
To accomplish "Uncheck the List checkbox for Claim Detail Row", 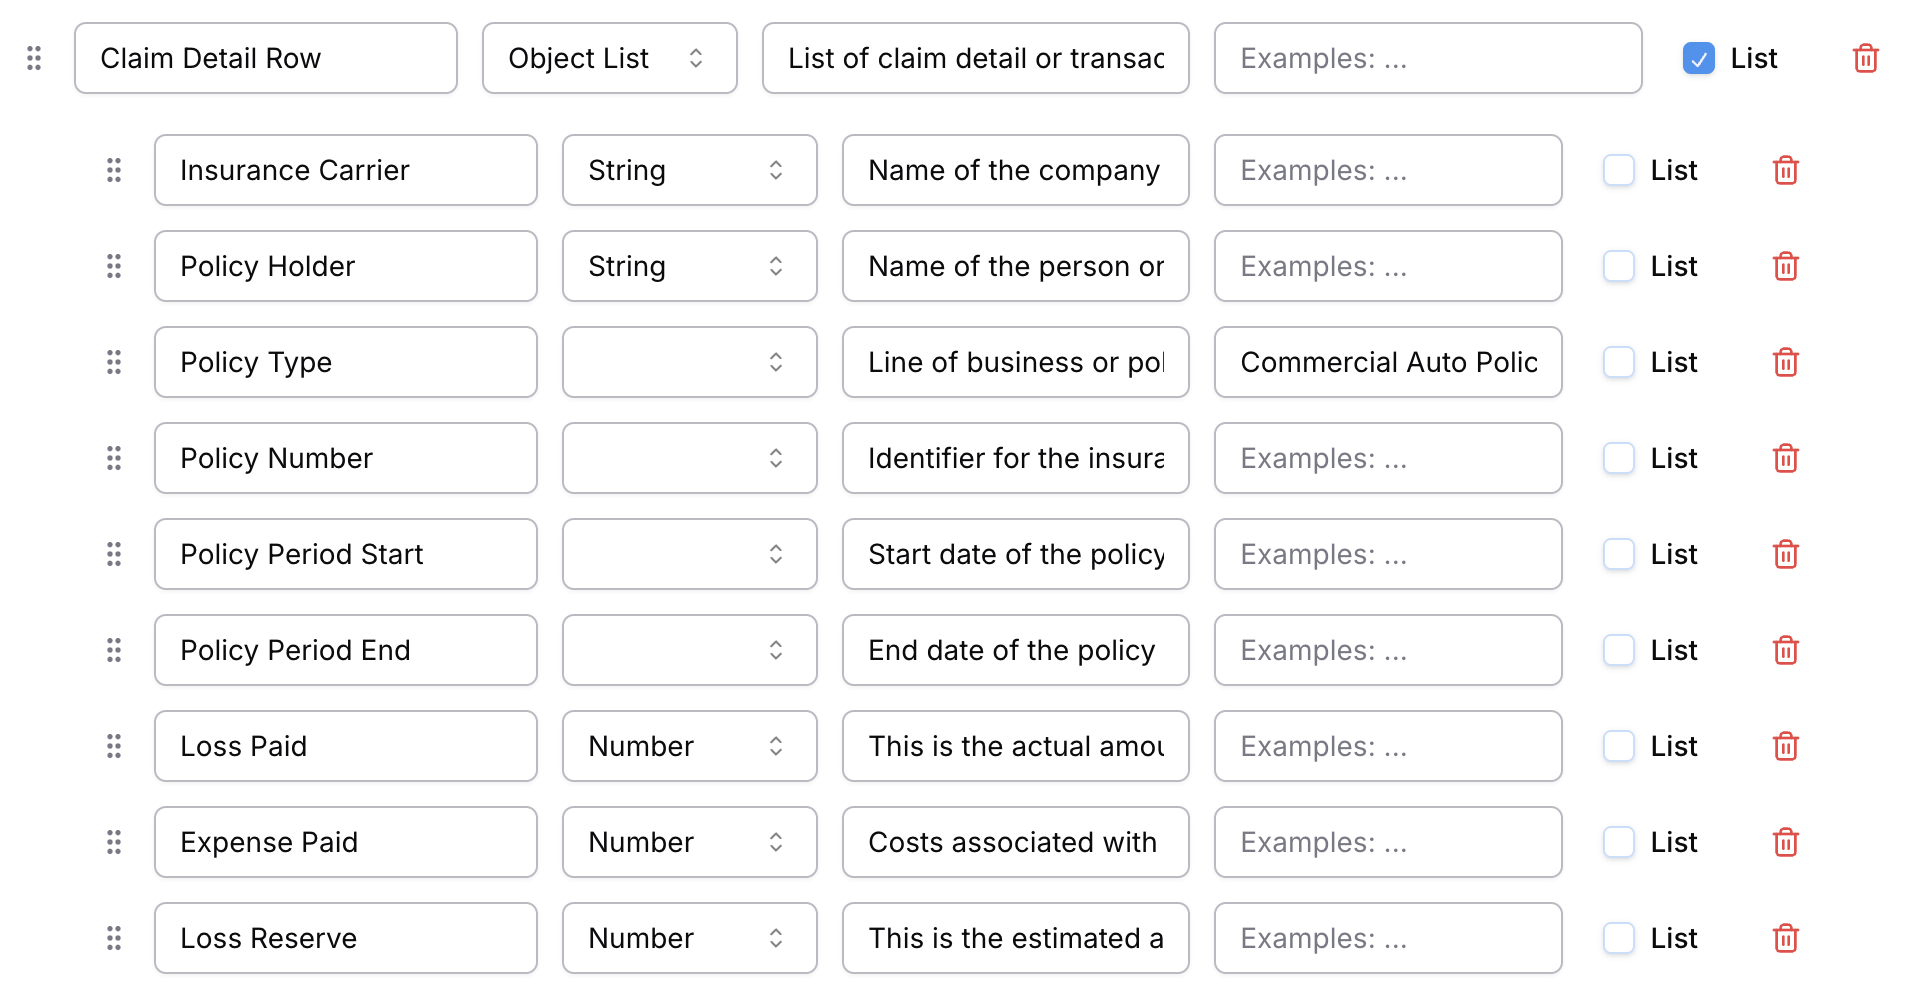I will point(1698,58).
